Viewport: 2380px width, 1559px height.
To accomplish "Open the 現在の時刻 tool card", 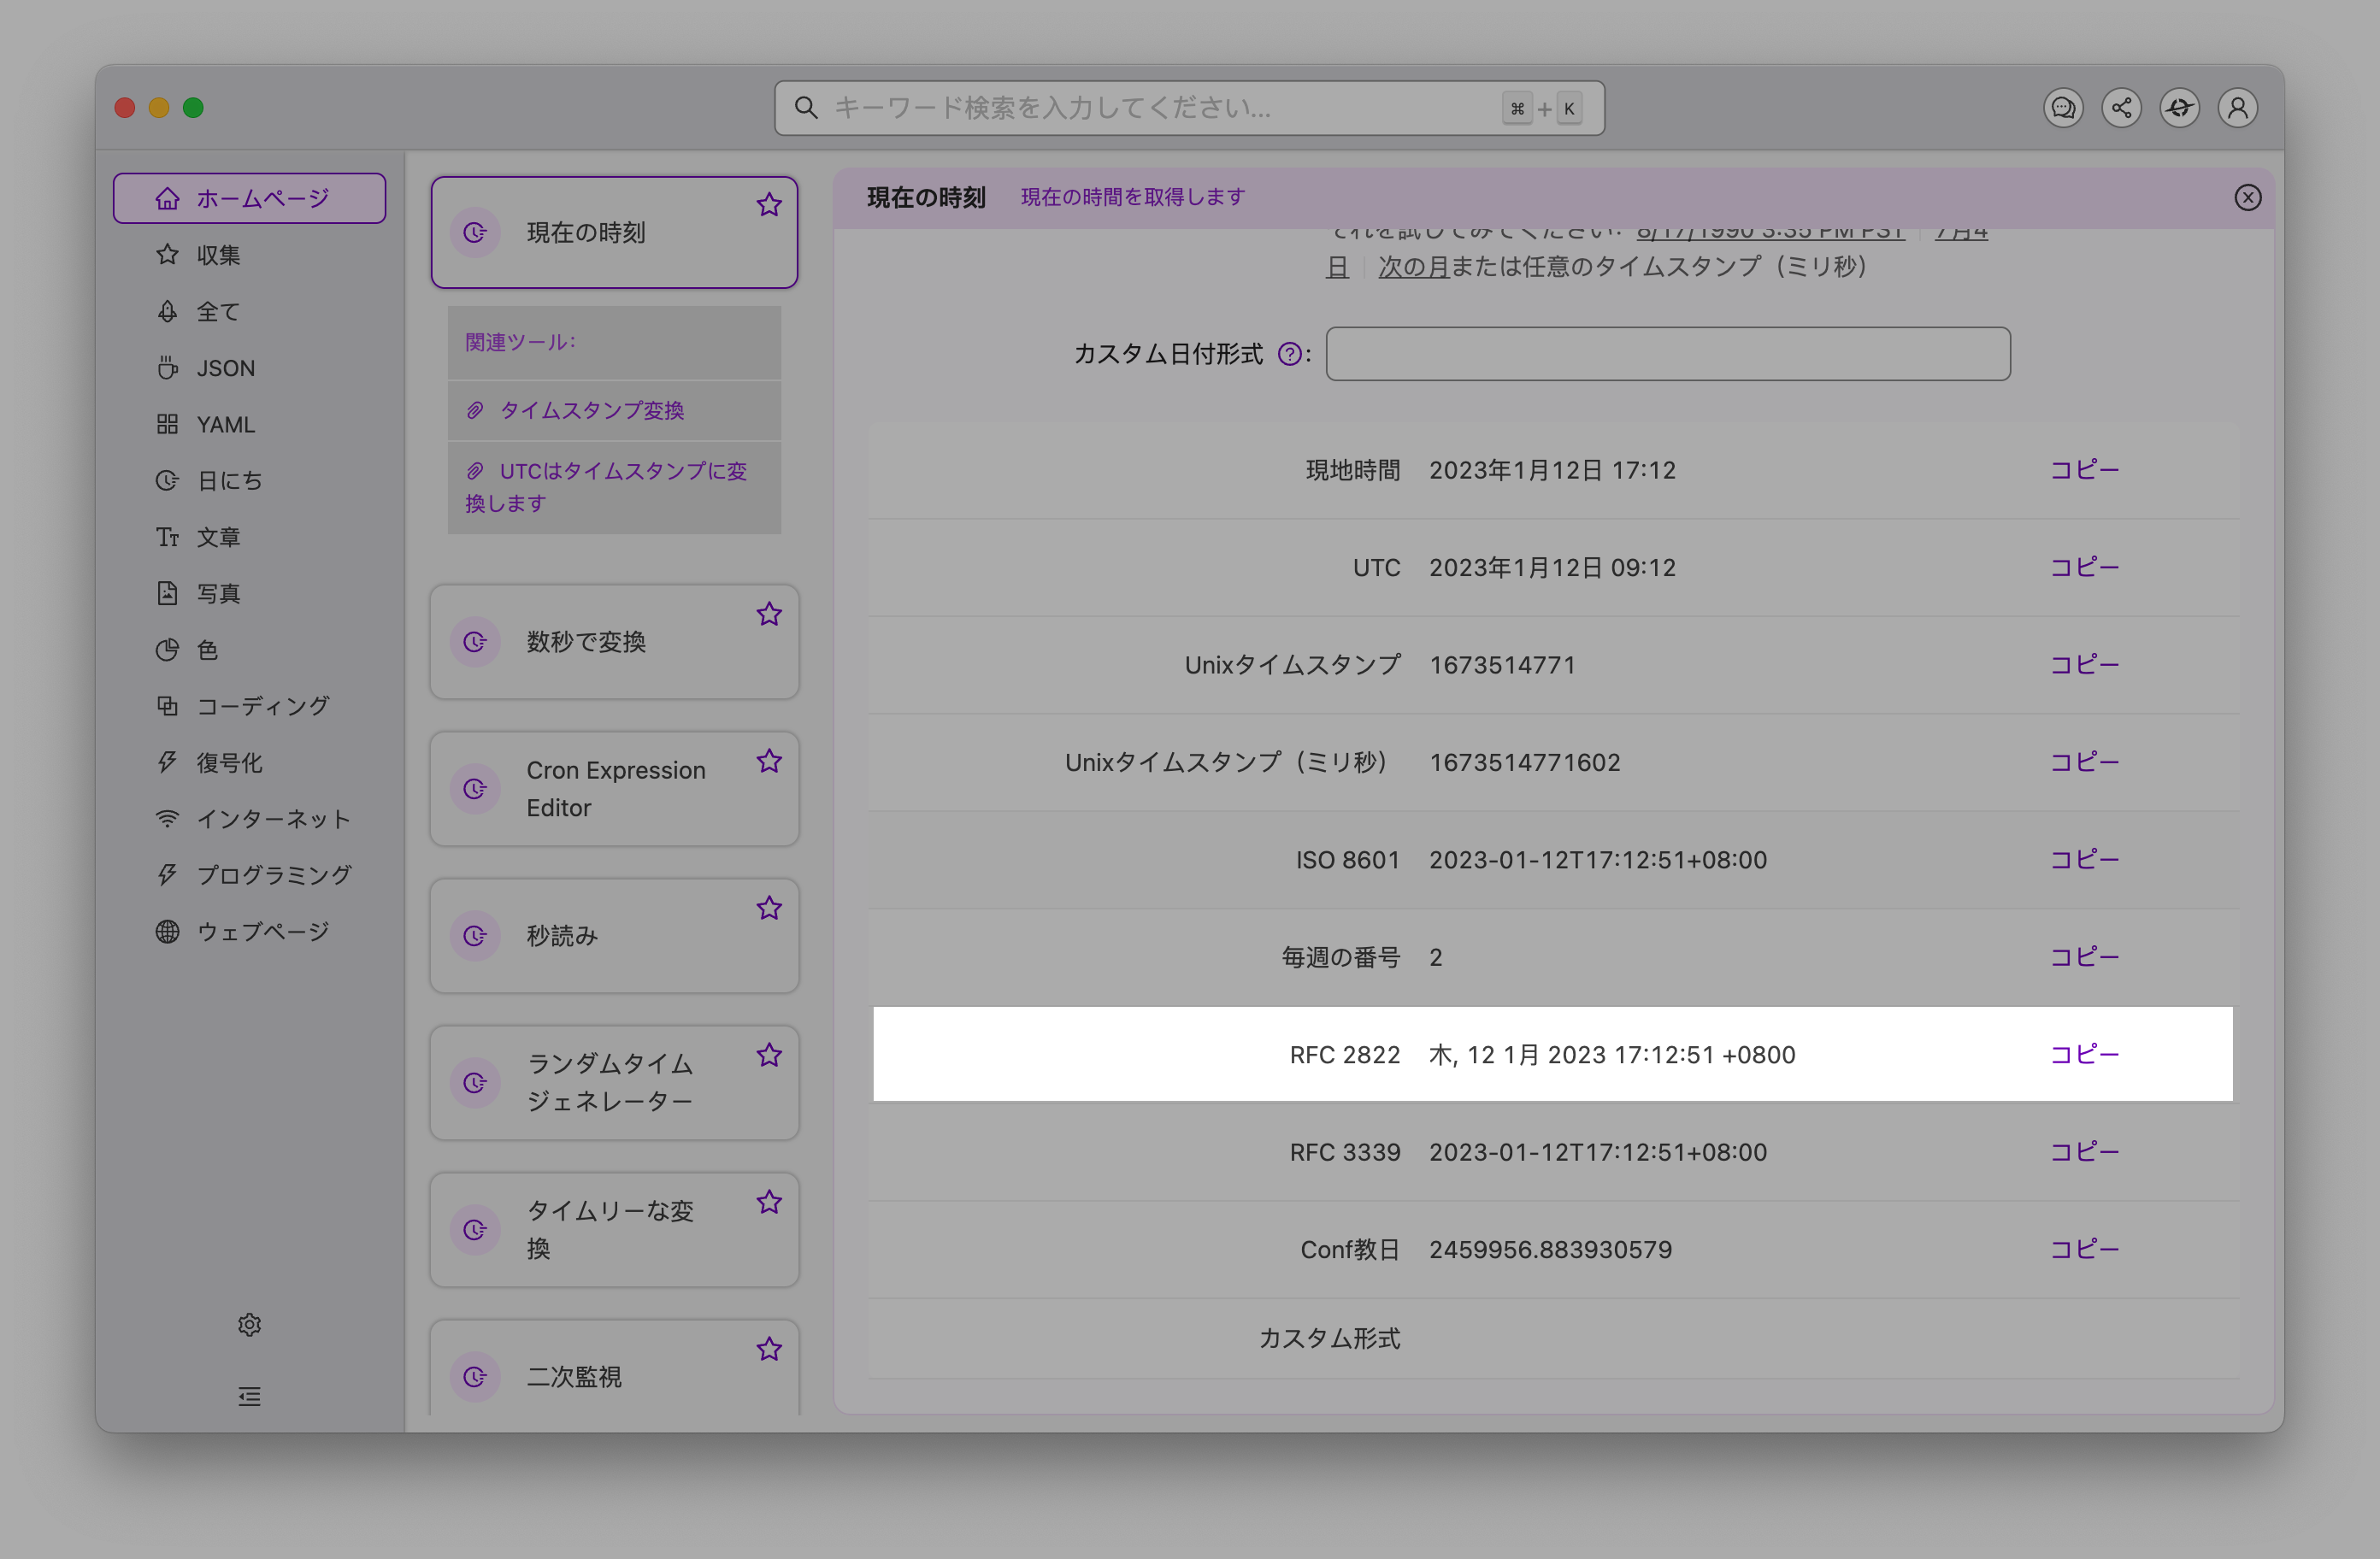I will pyautogui.click(x=614, y=233).
